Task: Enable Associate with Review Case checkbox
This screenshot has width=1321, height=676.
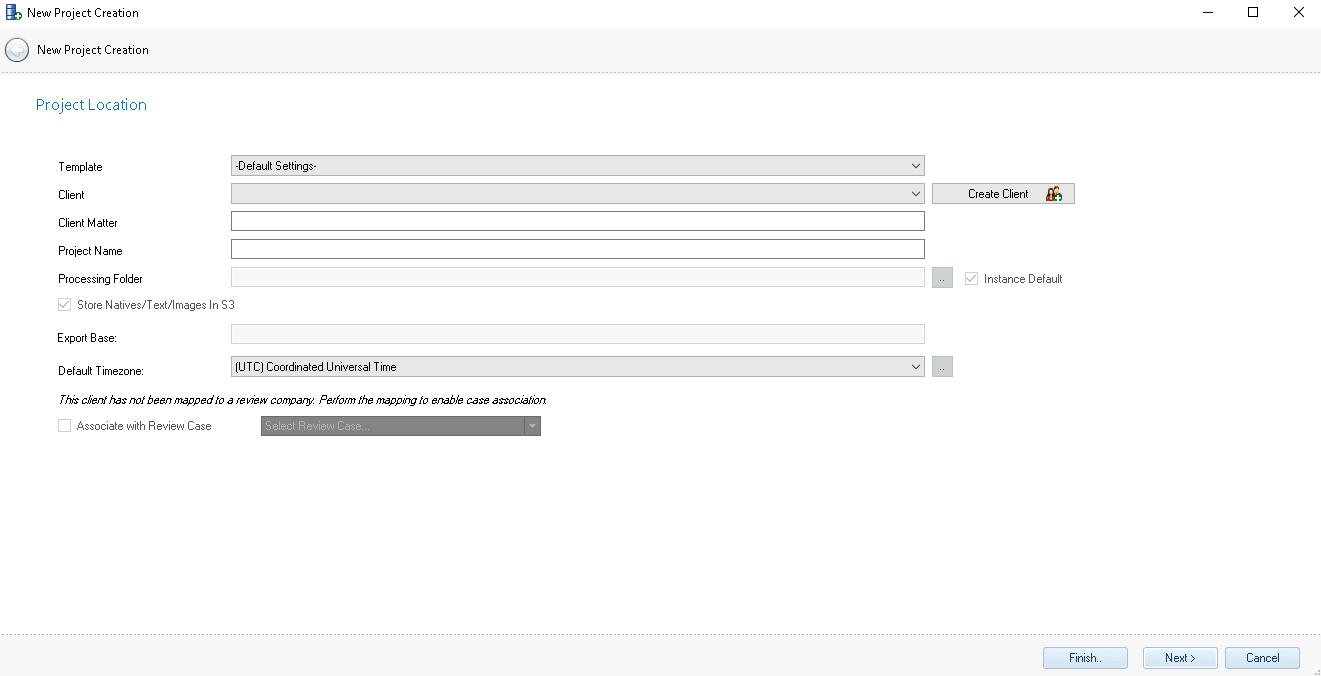Action: tap(65, 426)
